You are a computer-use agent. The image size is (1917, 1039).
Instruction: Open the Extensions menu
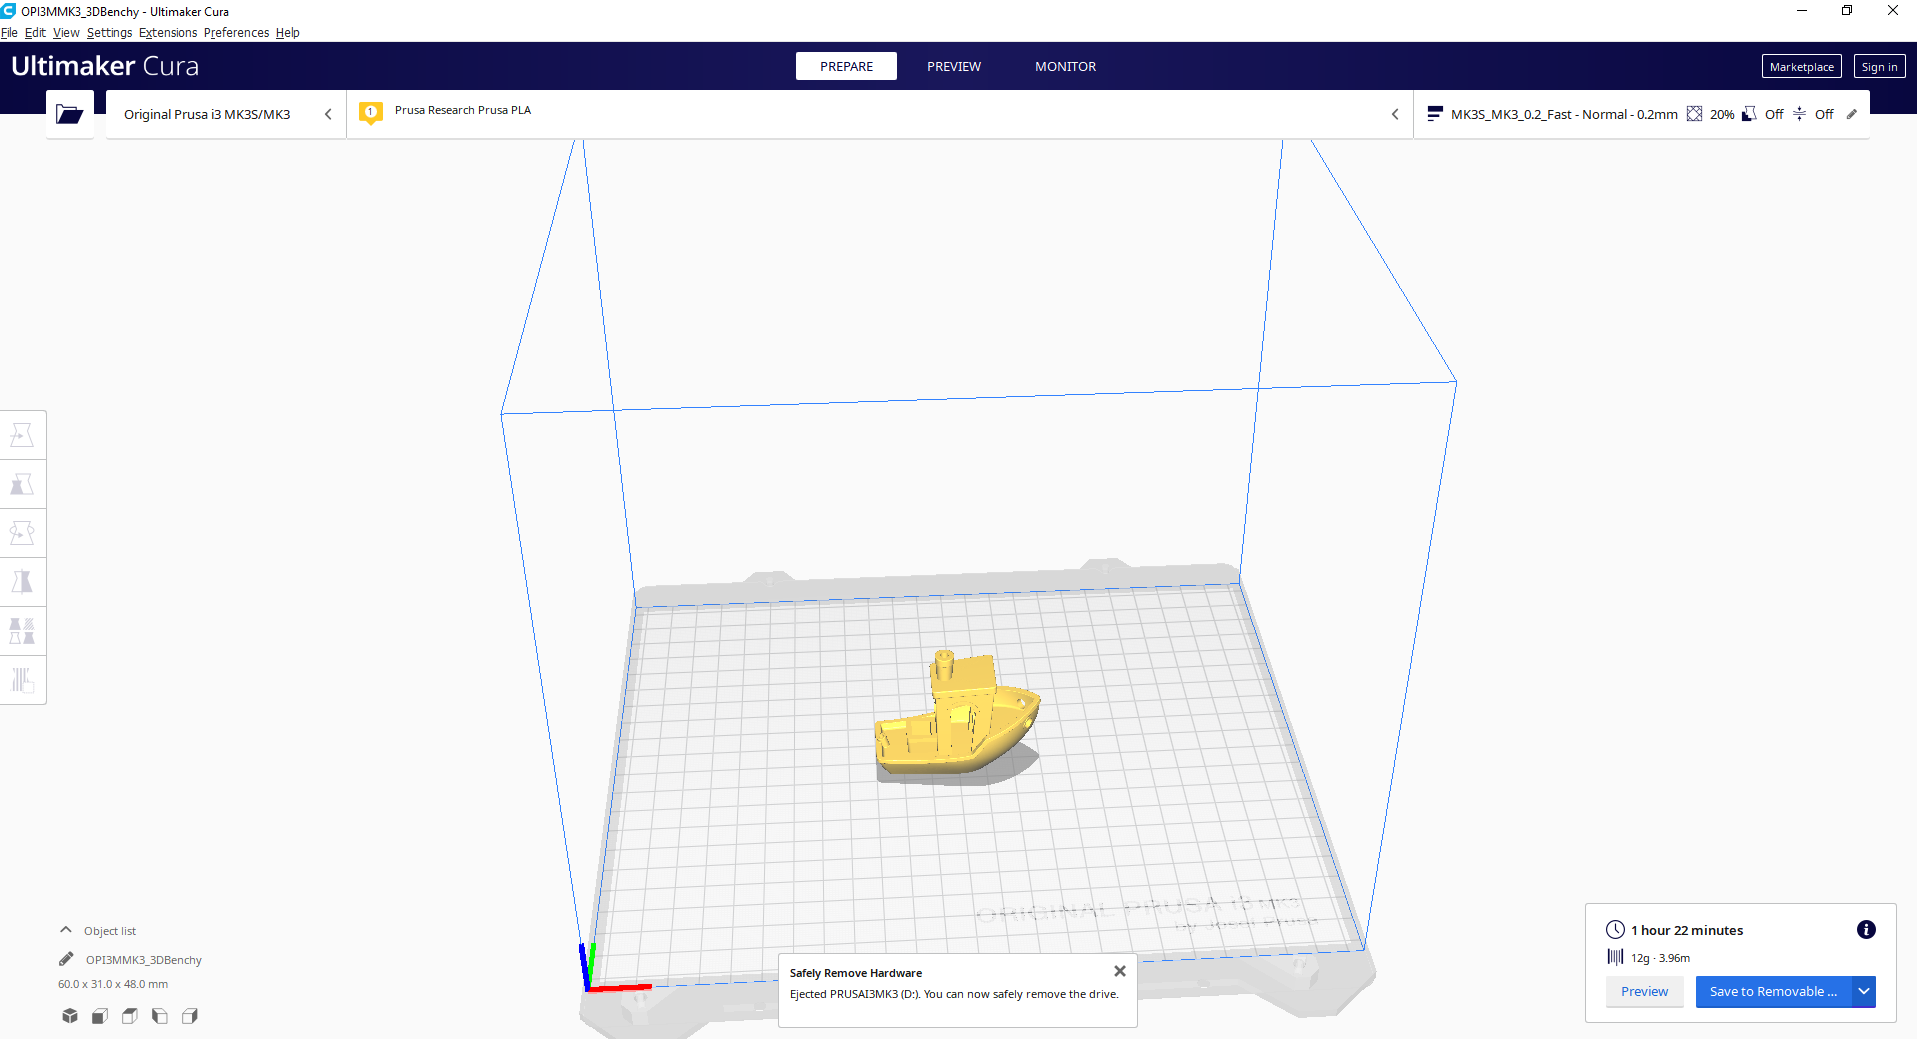[x=168, y=33]
